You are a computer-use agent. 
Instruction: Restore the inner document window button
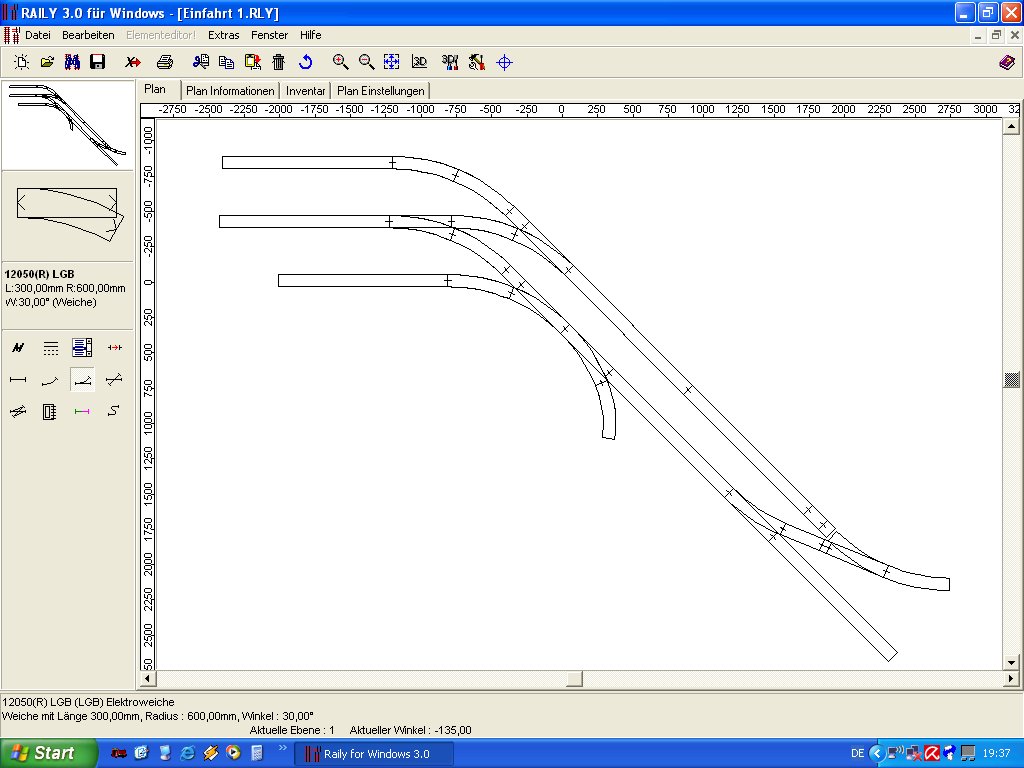pos(996,36)
